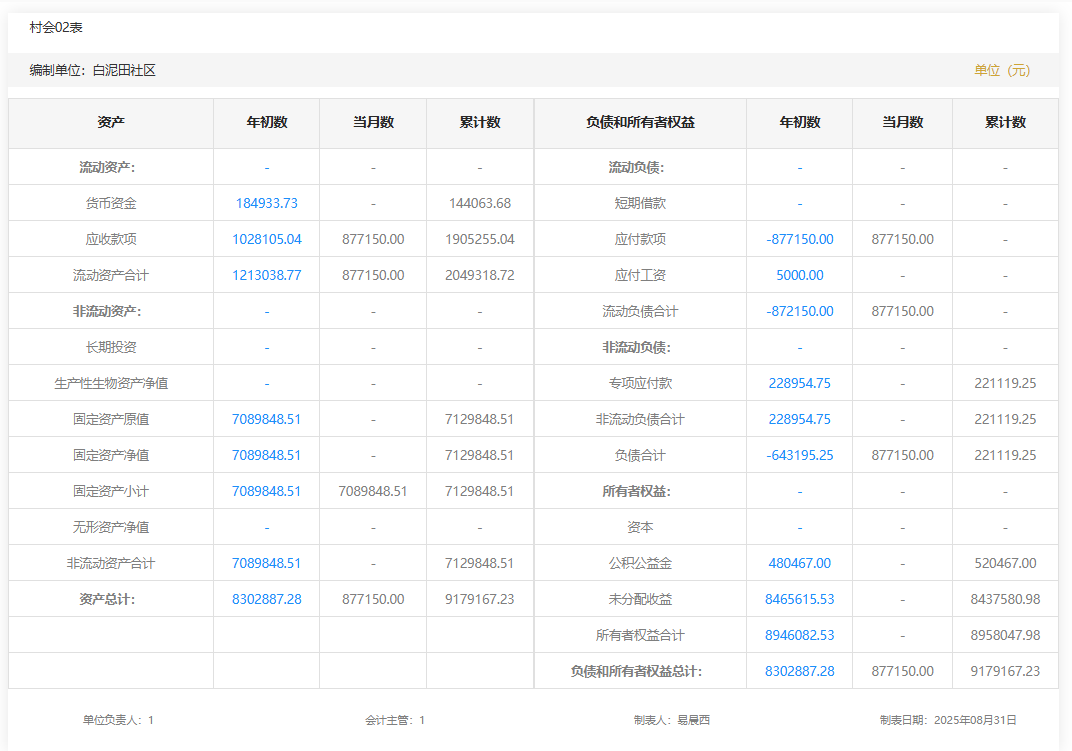This screenshot has height=751, width=1072.
Task: Click the 应付款项 link -877150.00
Action: [799, 239]
